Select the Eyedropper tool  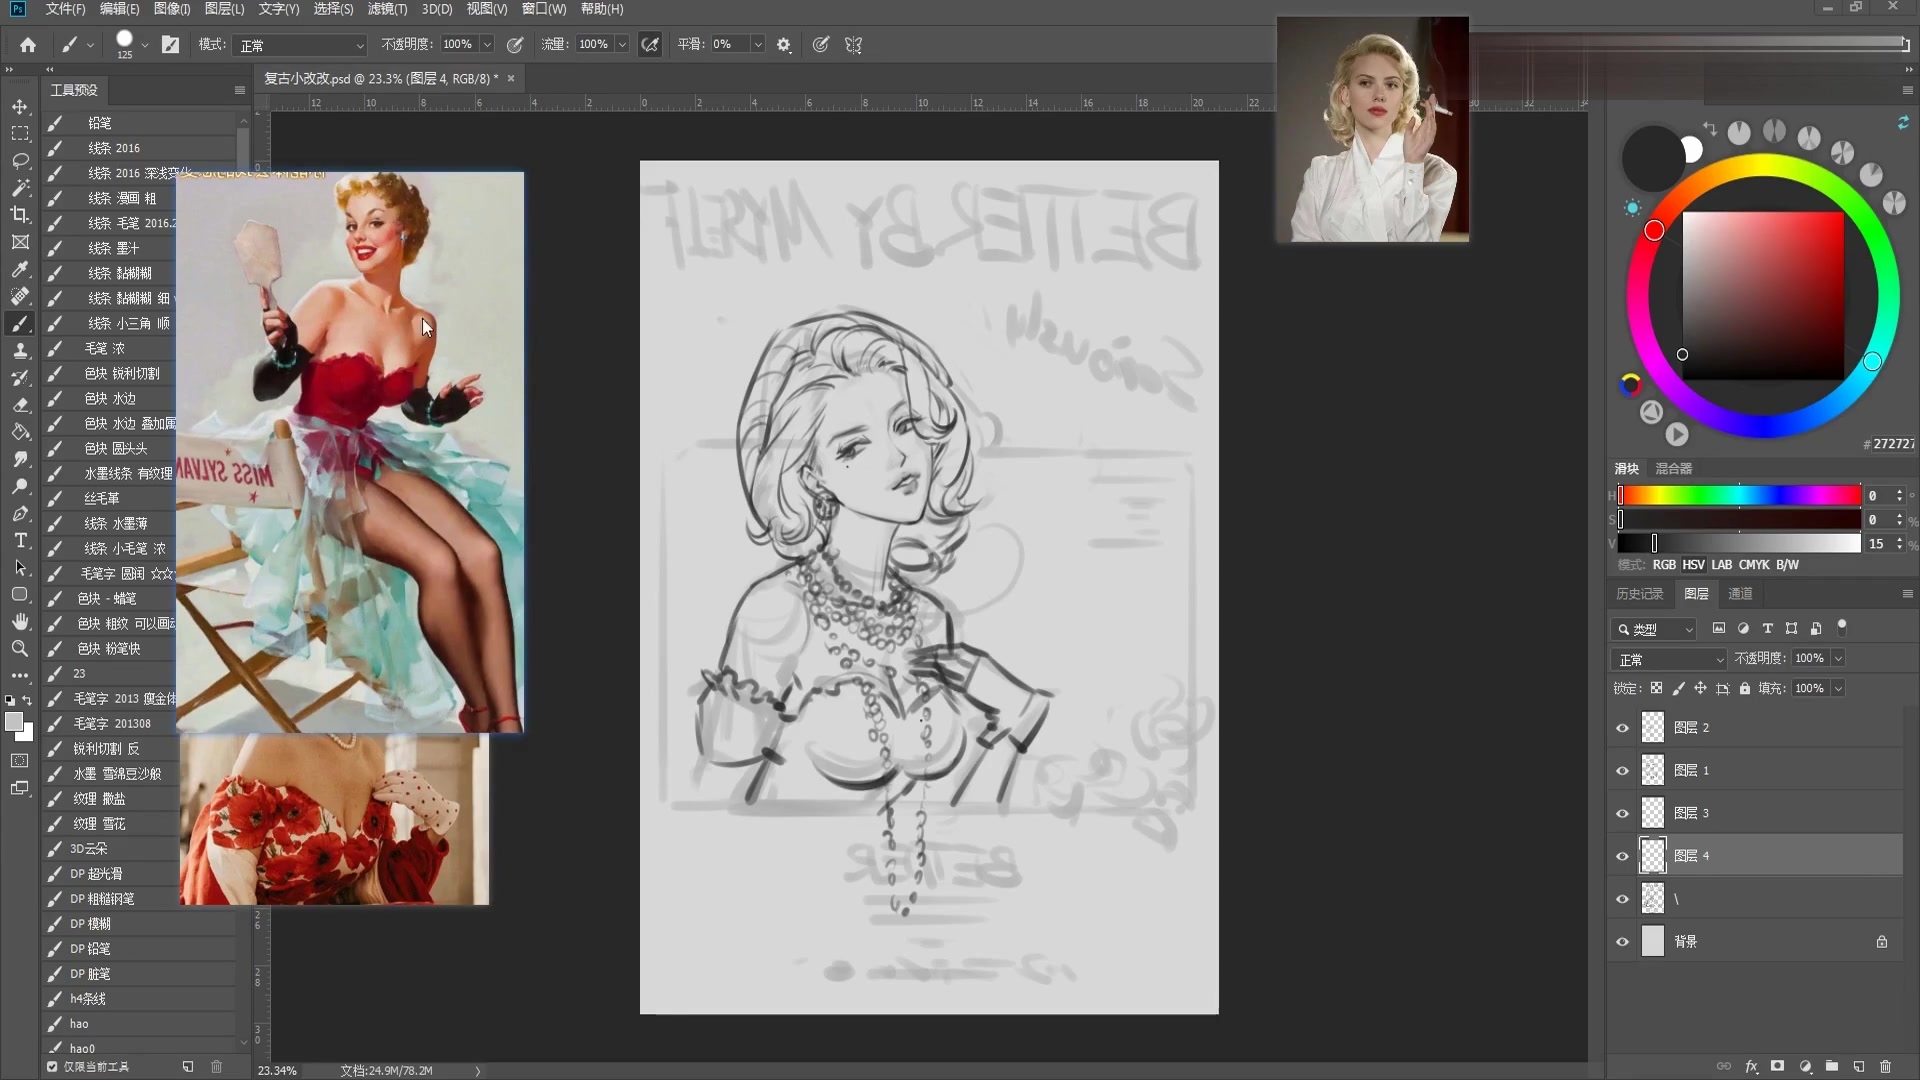[x=20, y=269]
